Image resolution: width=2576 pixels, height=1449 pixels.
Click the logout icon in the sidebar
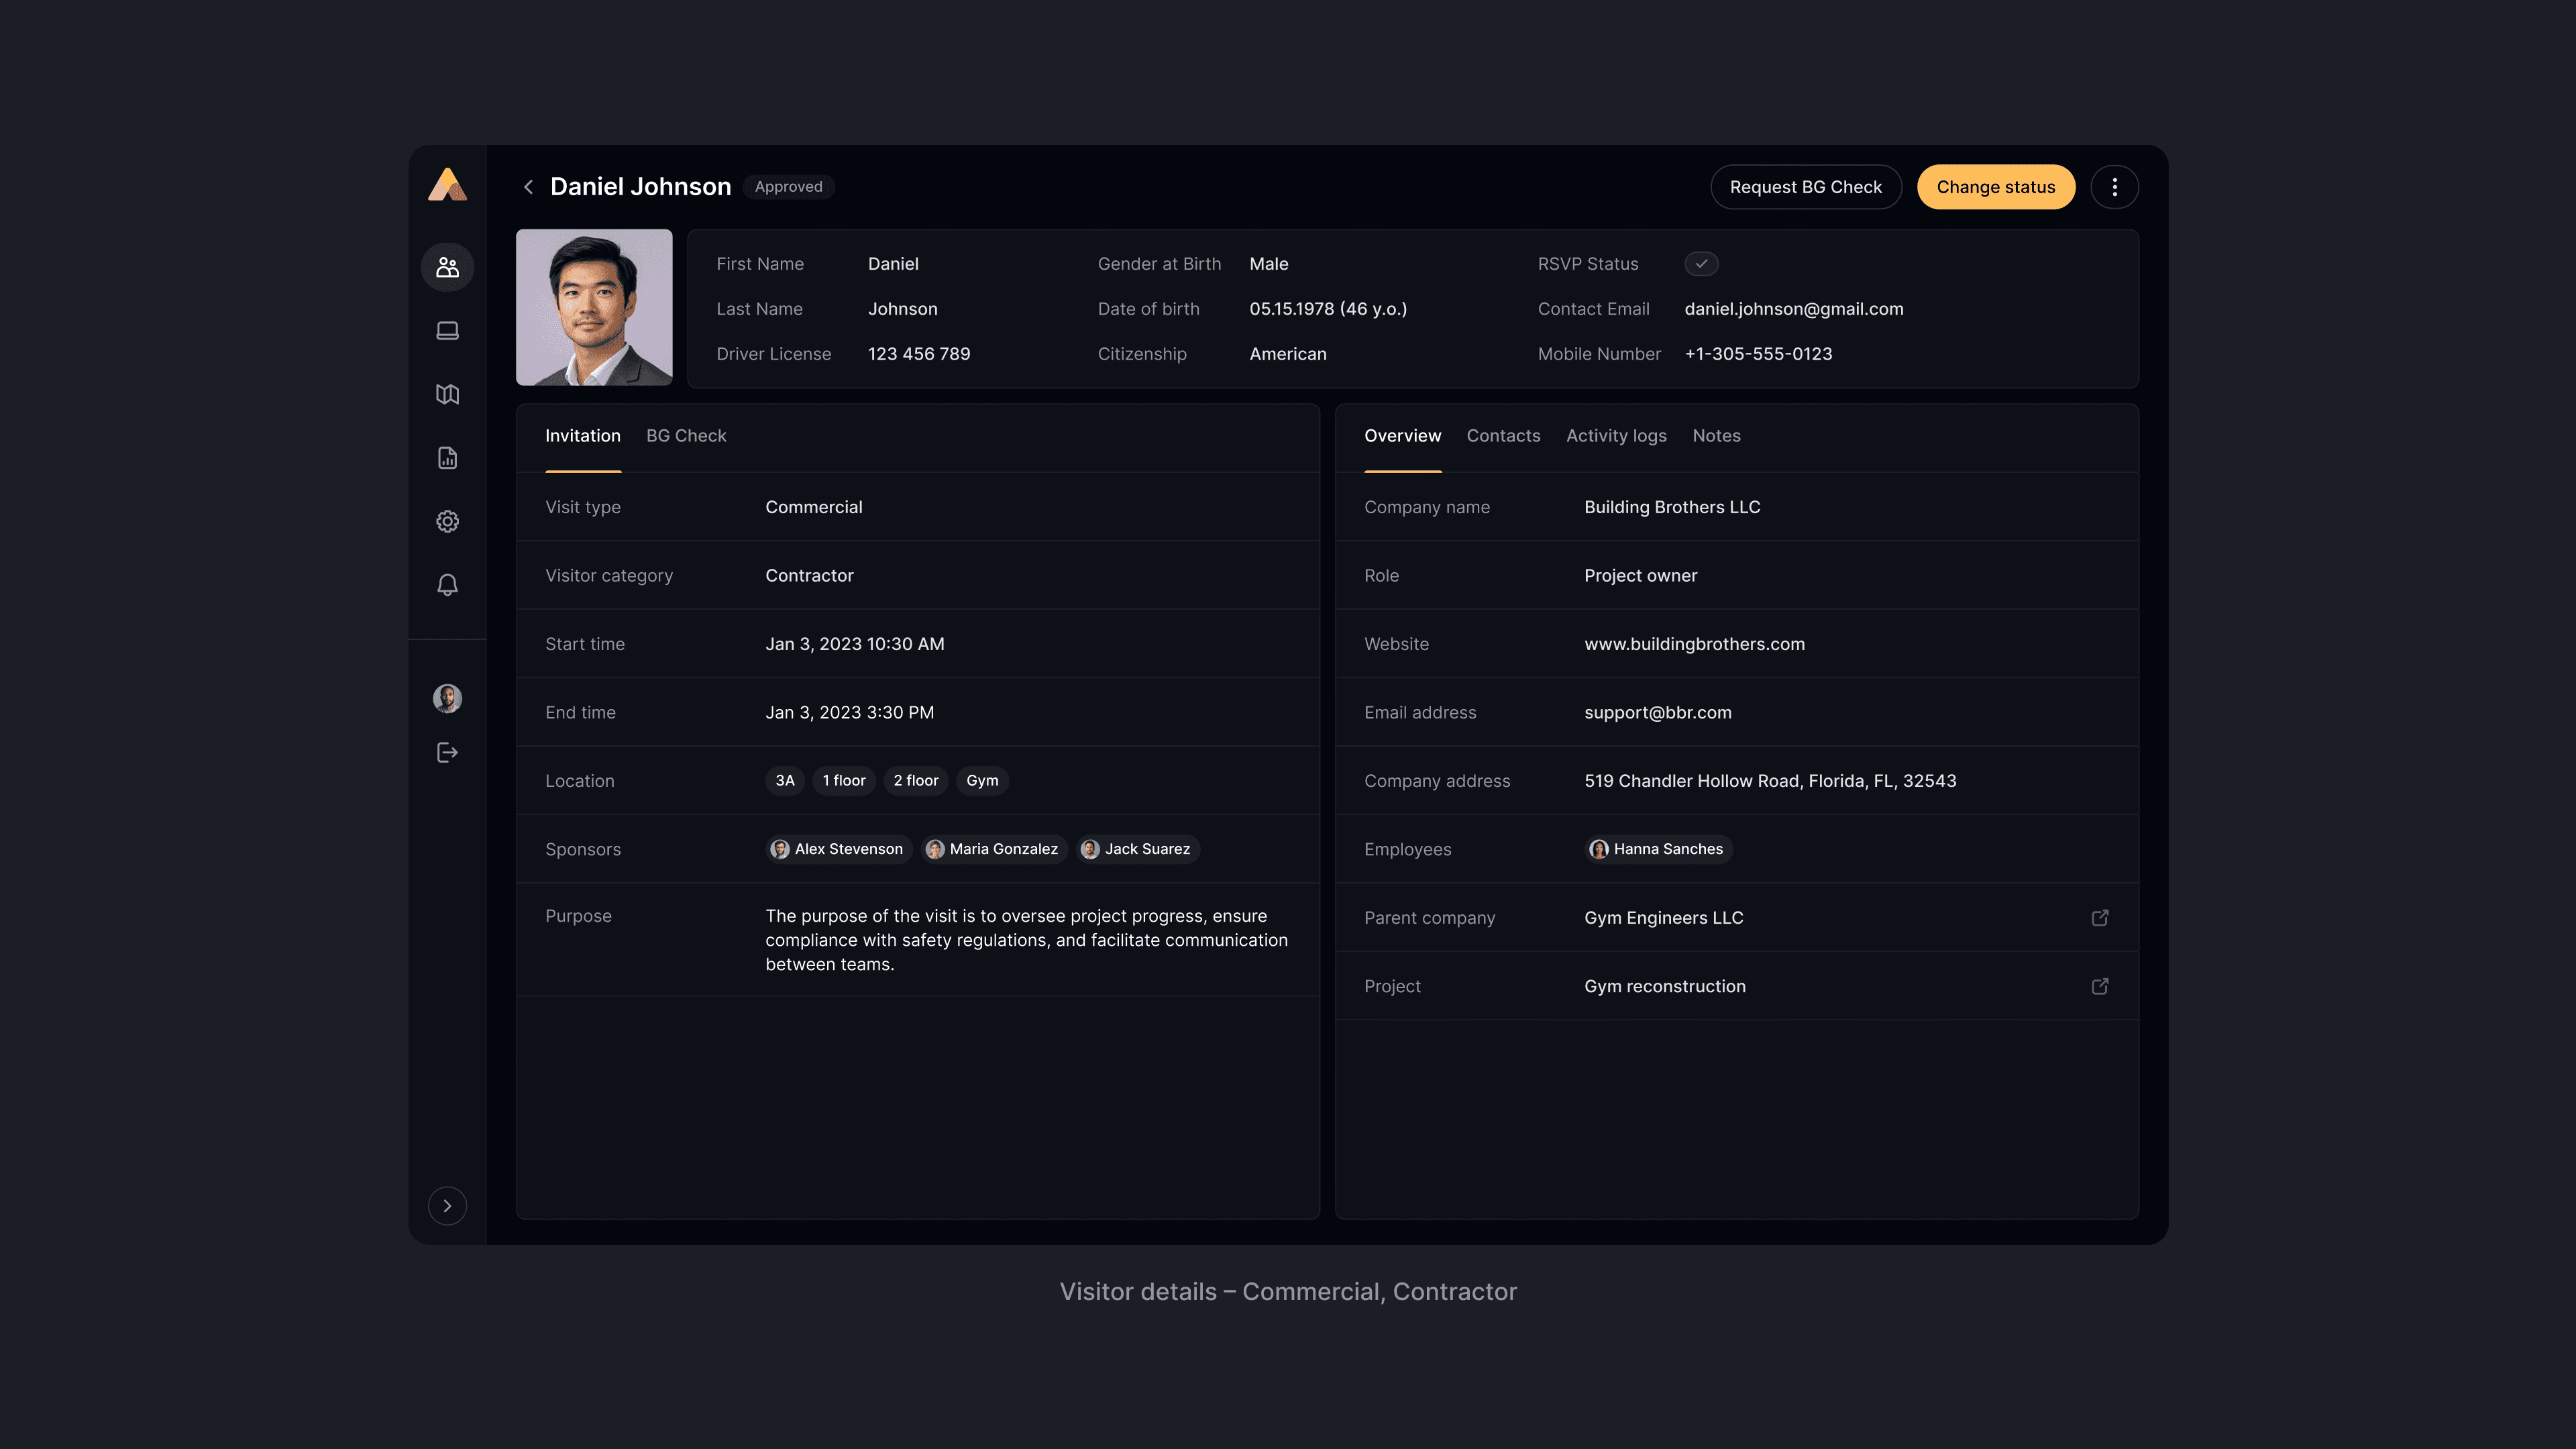[x=447, y=752]
